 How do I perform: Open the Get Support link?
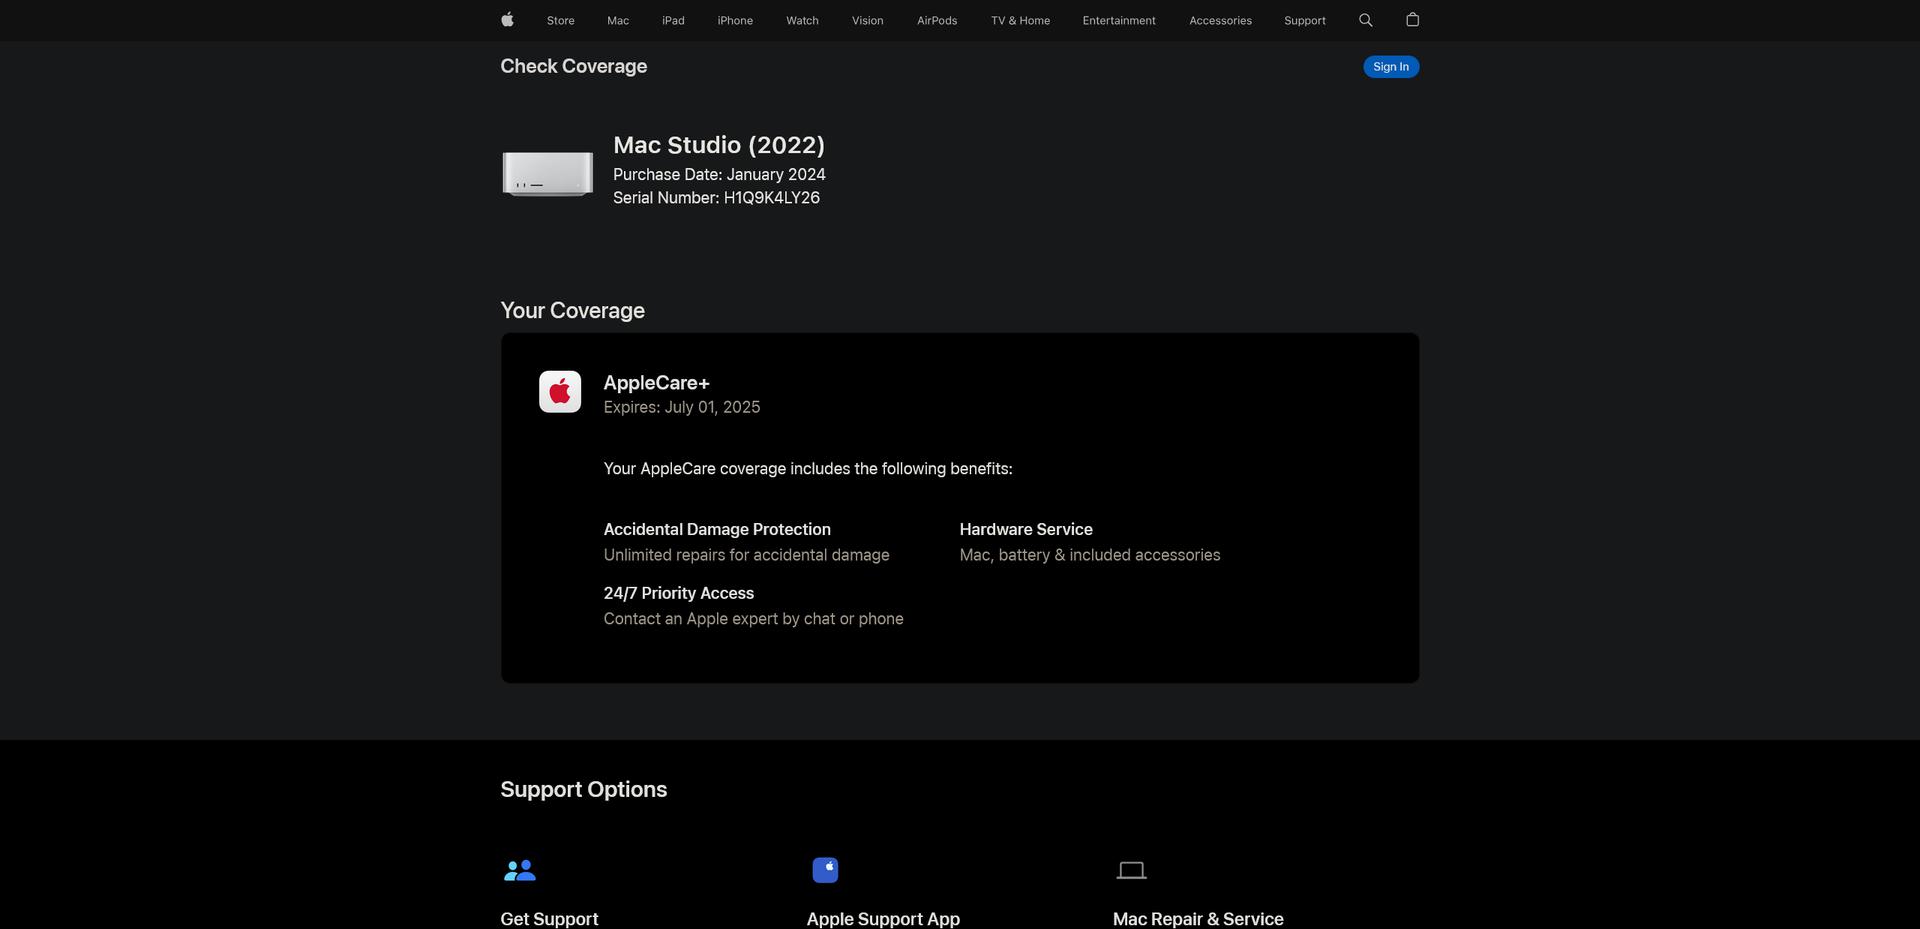pos(549,918)
